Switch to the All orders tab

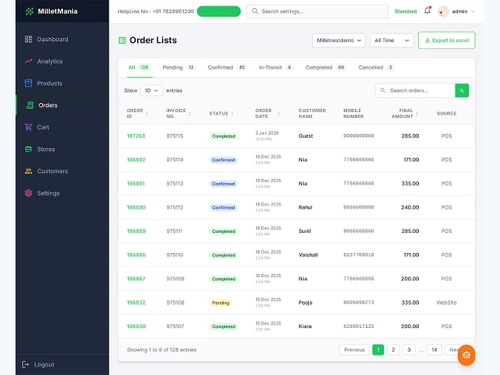click(x=139, y=68)
